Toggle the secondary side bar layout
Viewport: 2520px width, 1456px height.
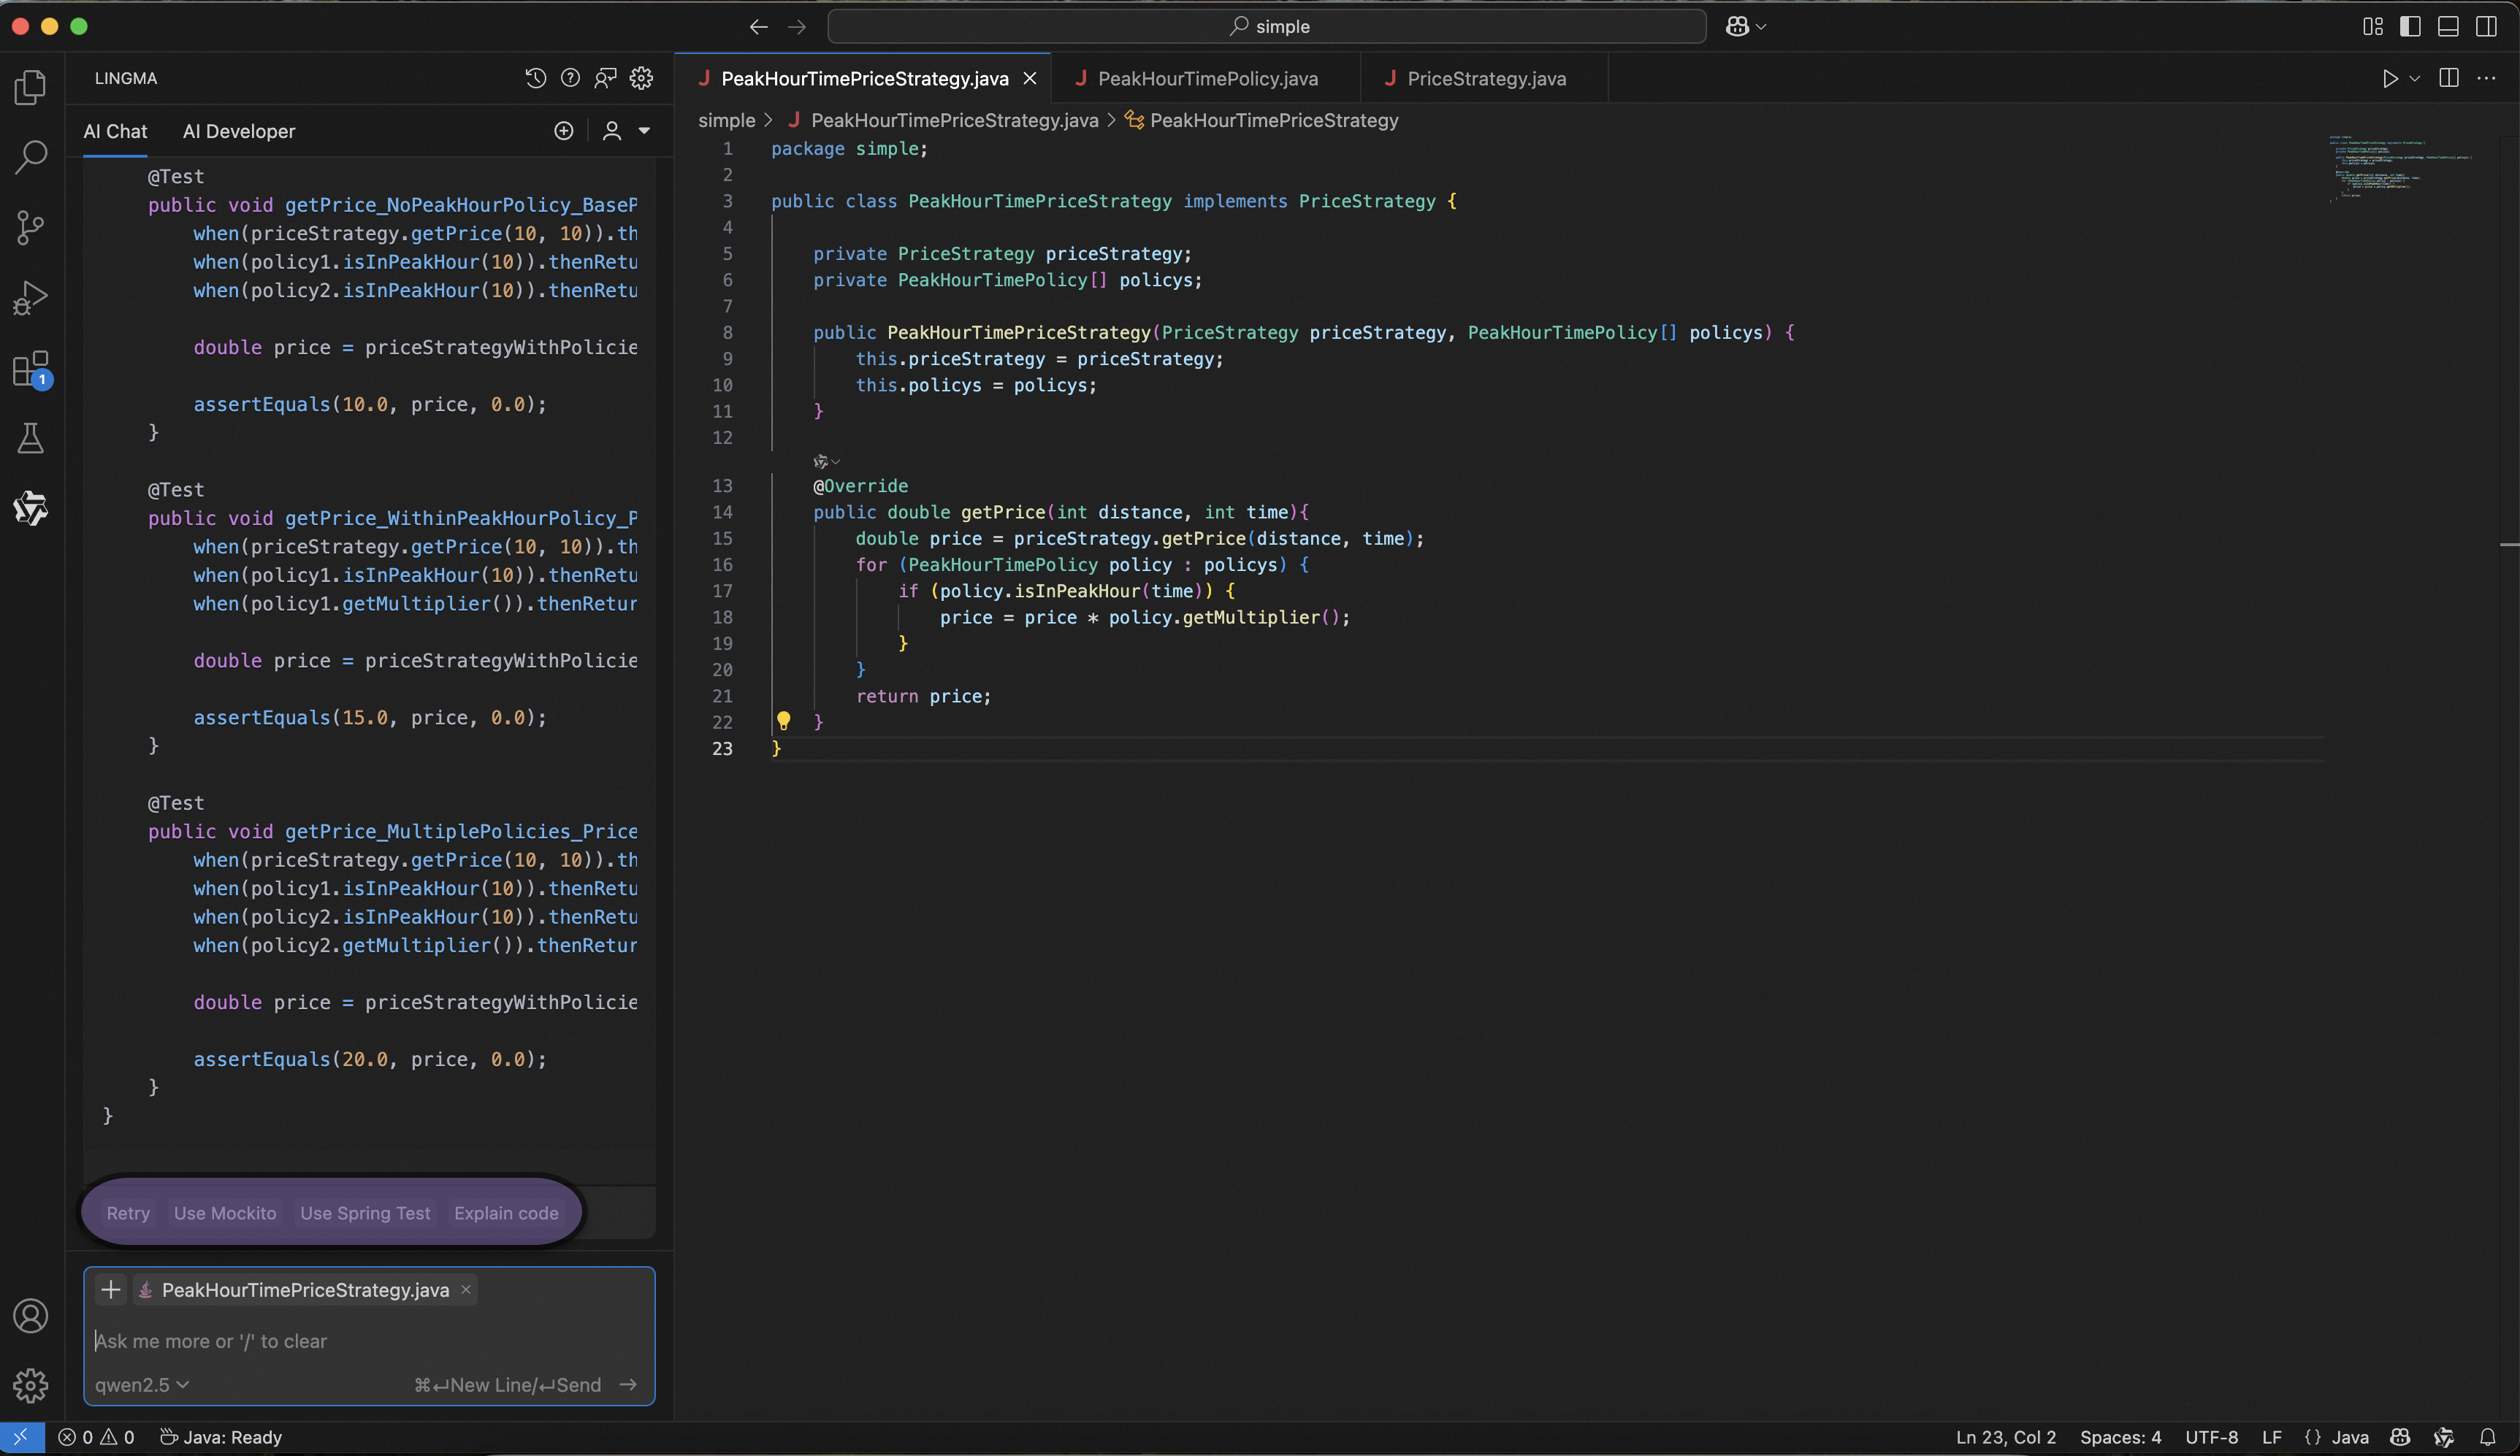pyautogui.click(x=2486, y=27)
